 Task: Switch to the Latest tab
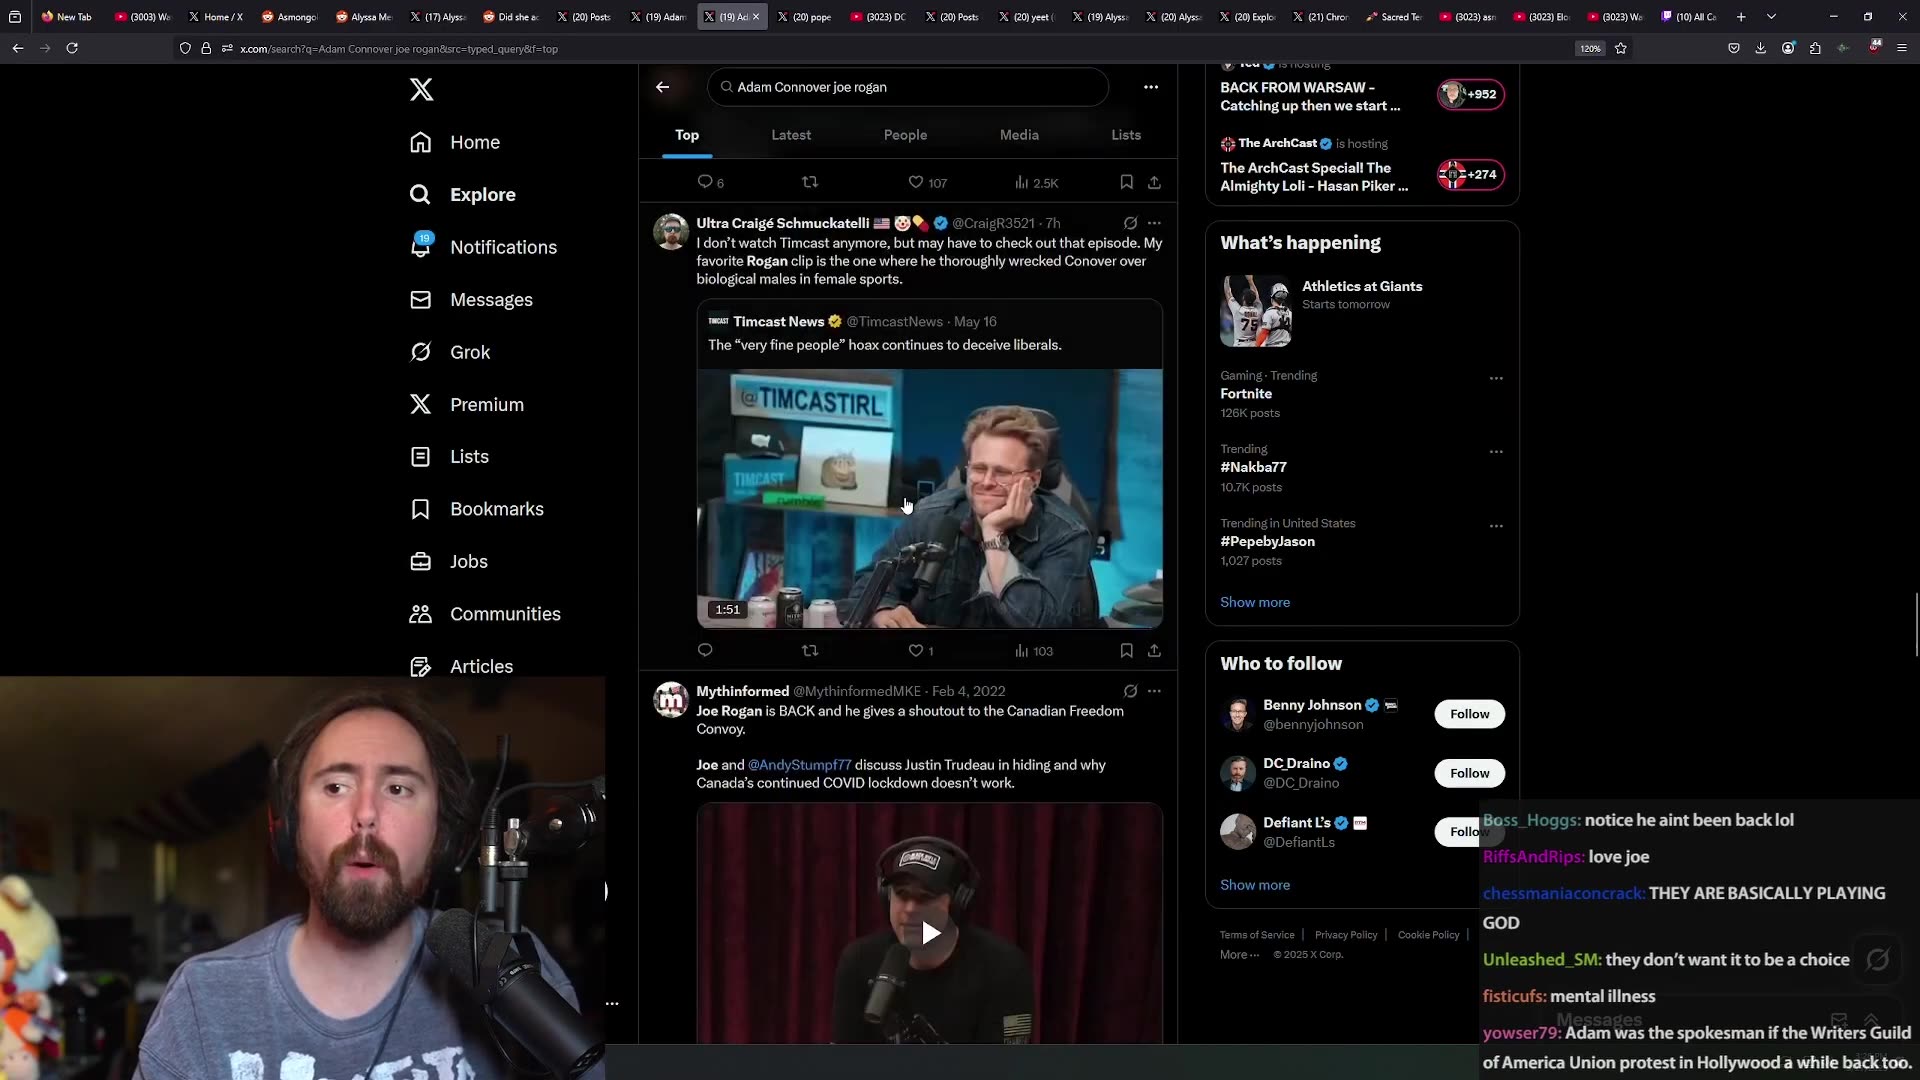tap(791, 135)
